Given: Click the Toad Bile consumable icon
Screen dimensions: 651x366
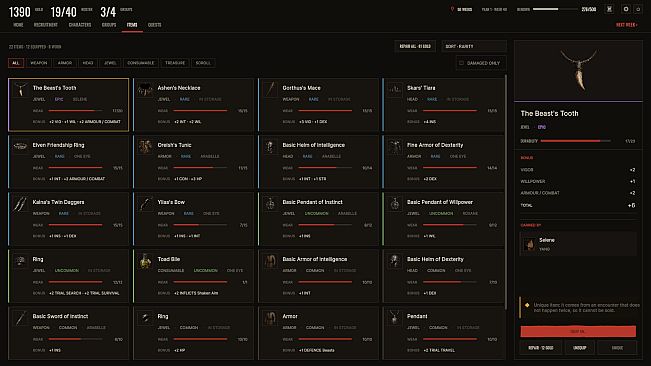Looking at the screenshot, I should pos(145,261).
